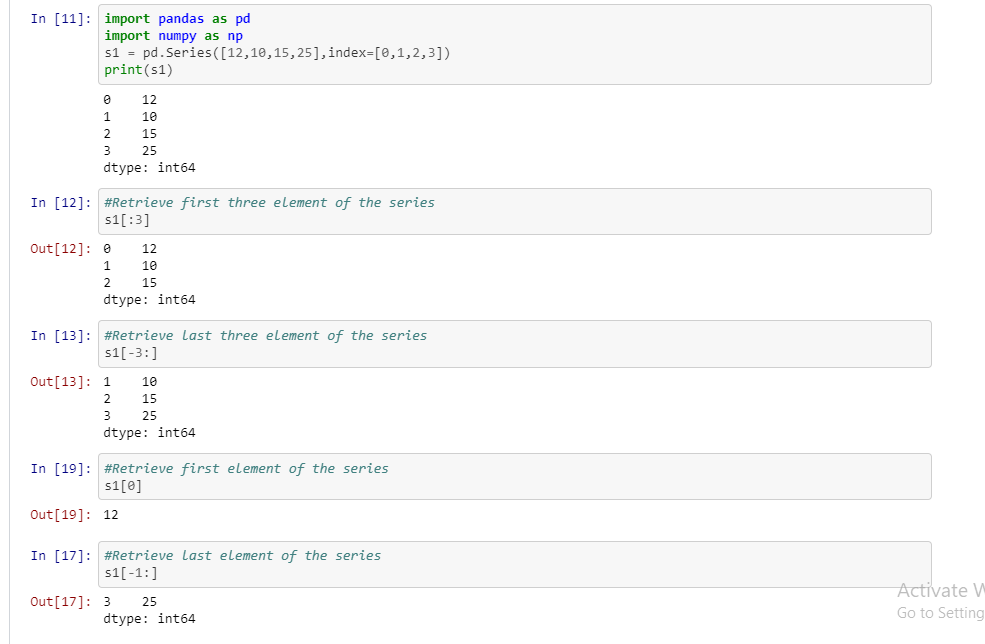Click row '3 25' in print(s1) output
Image resolution: width=985 pixels, height=644 pixels.
coord(130,151)
